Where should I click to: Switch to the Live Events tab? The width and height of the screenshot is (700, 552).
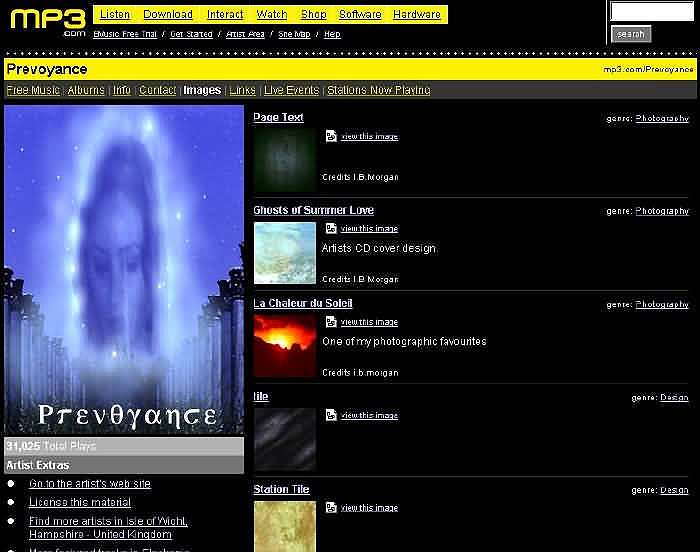tap(292, 90)
